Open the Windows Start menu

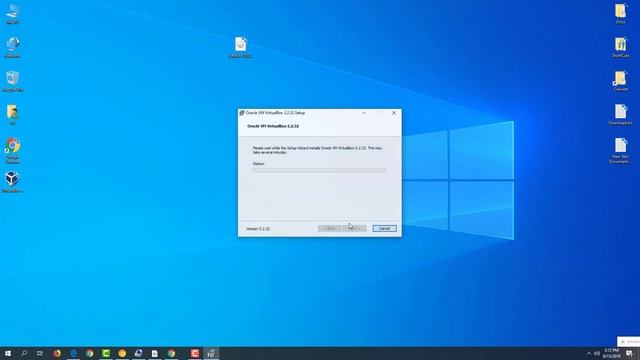tap(8, 353)
